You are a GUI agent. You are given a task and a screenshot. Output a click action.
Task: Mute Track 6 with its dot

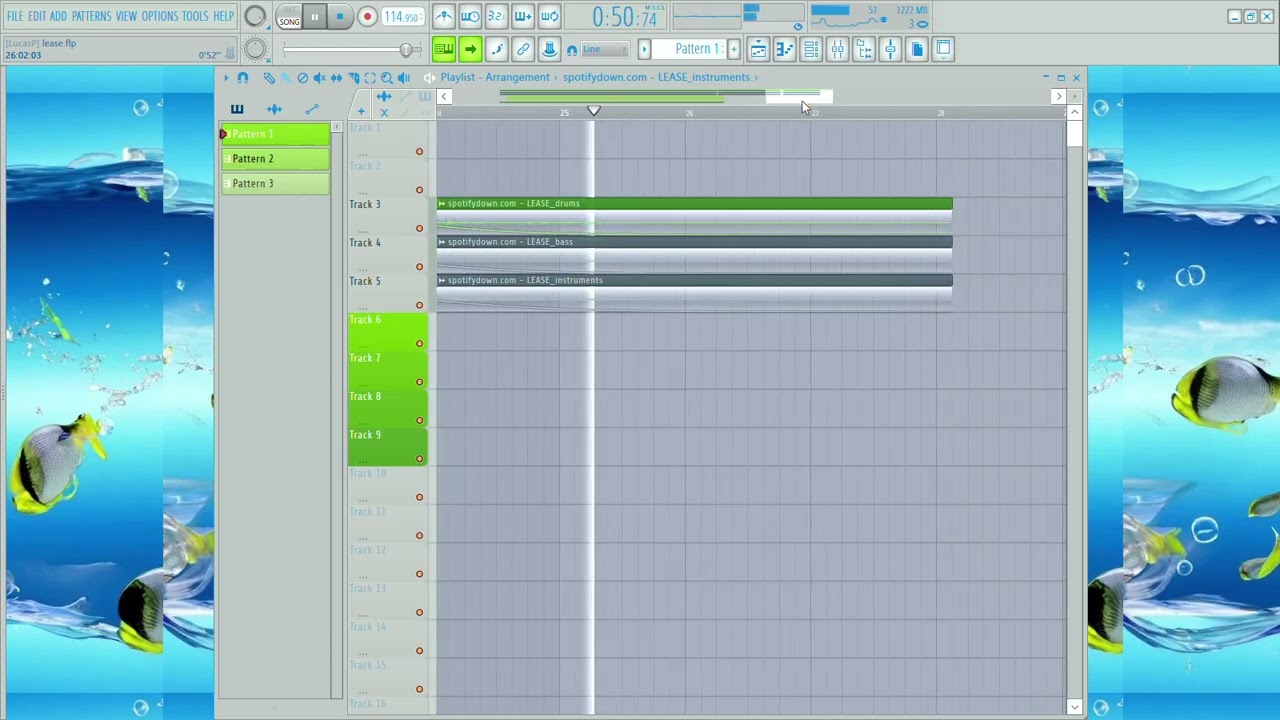(419, 344)
